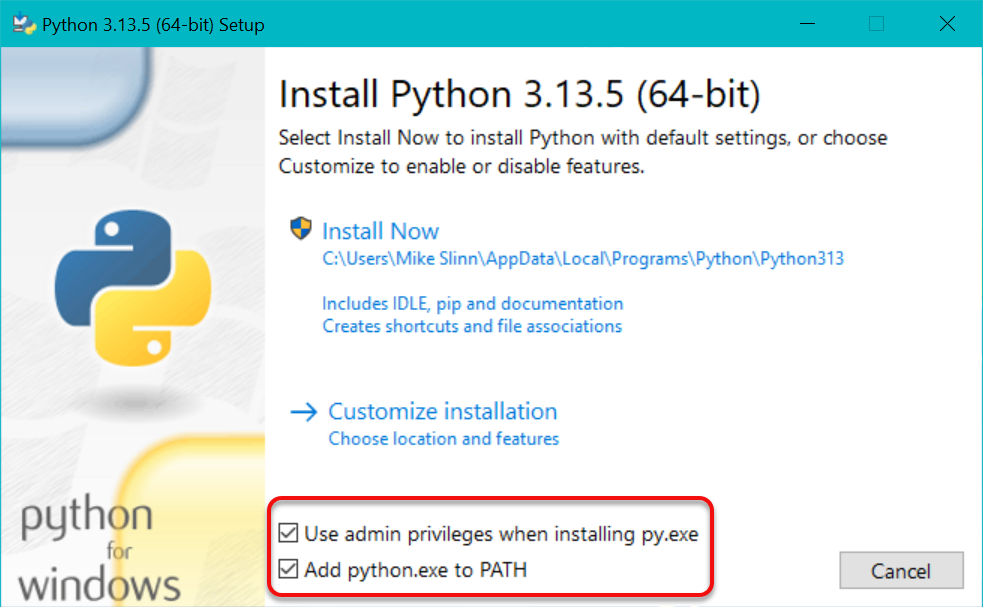Close the Python Setup window
This screenshot has height=607, width=983.
945,24
